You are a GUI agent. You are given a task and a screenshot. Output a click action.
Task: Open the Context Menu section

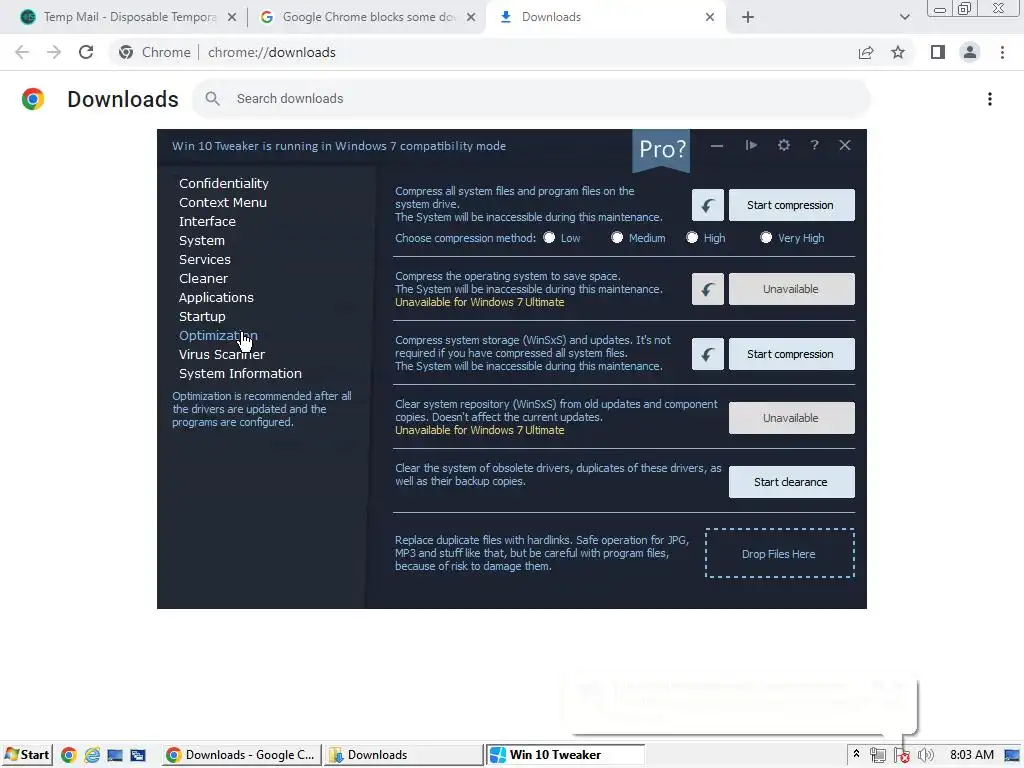pyautogui.click(x=223, y=202)
